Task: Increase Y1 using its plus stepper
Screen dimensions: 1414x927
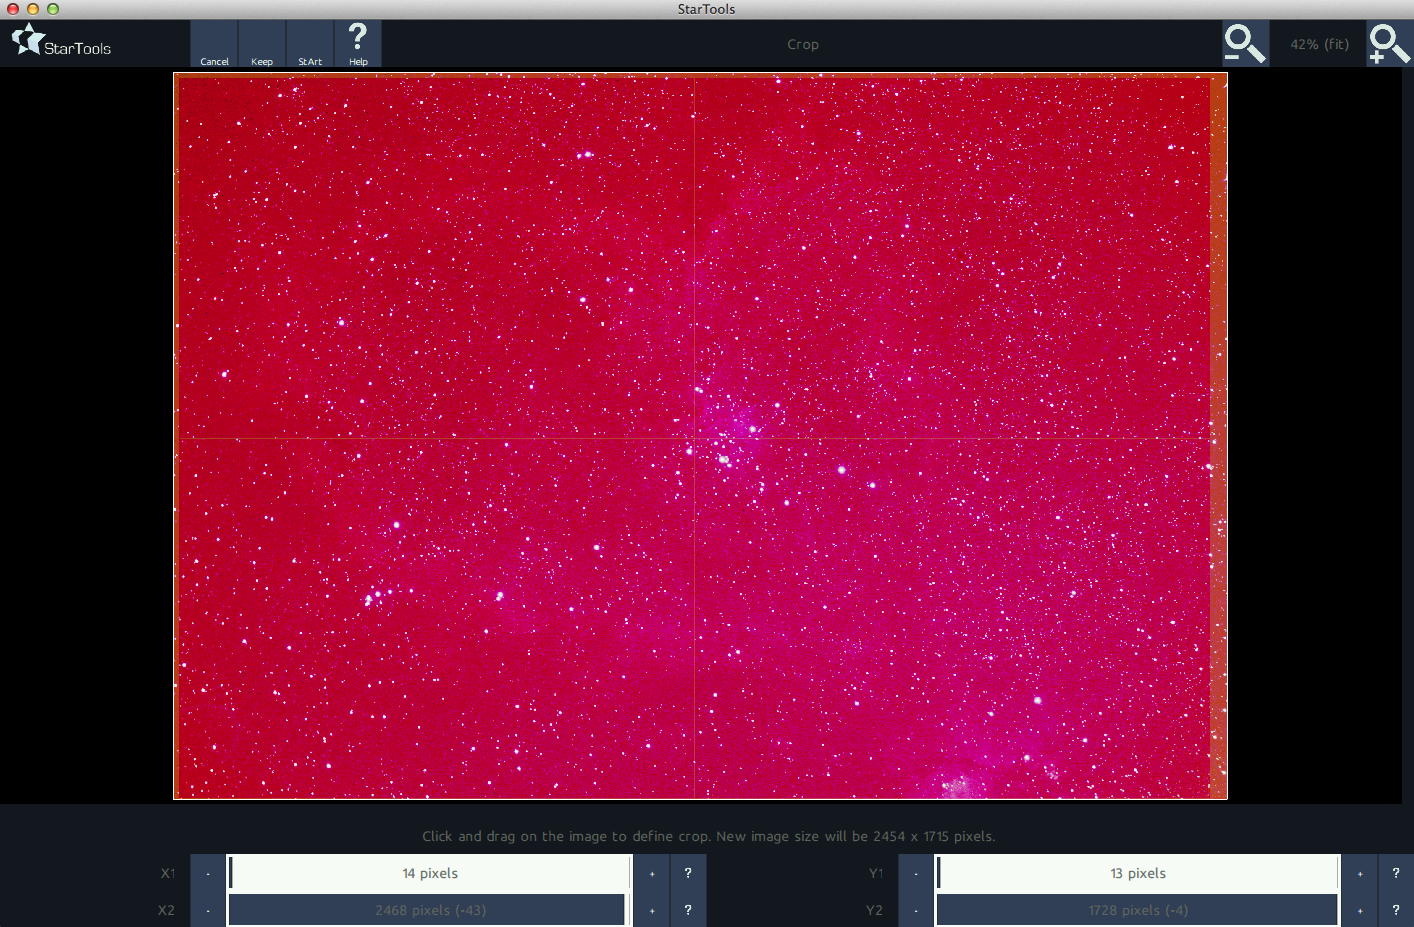Action: (1360, 872)
